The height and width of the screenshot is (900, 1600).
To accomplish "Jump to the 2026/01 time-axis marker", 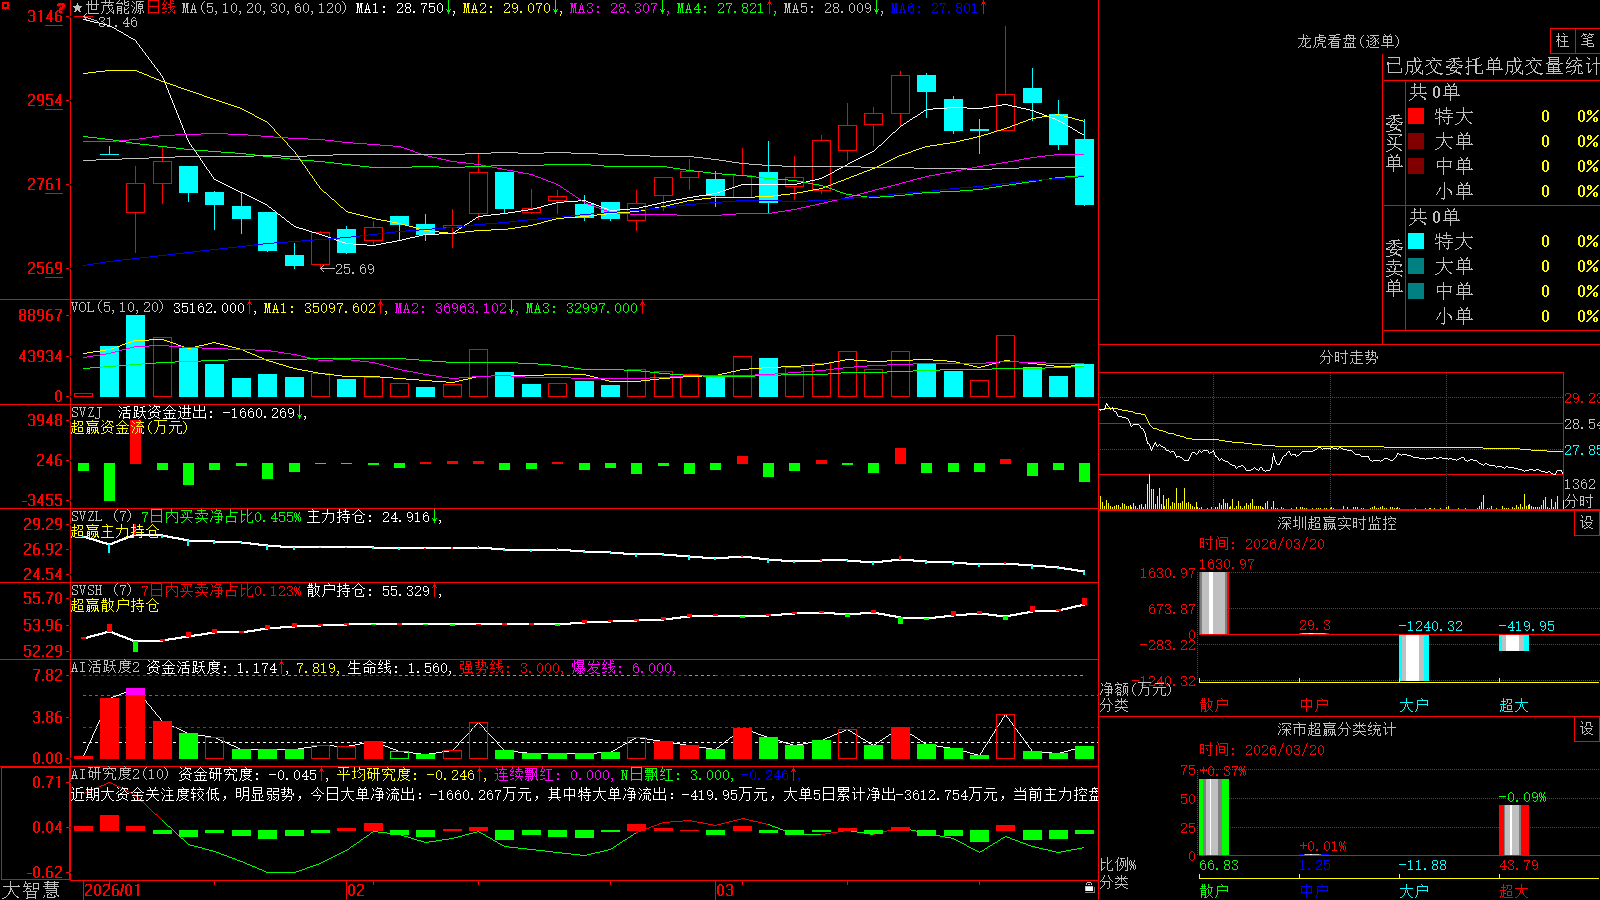I will pos(113,890).
